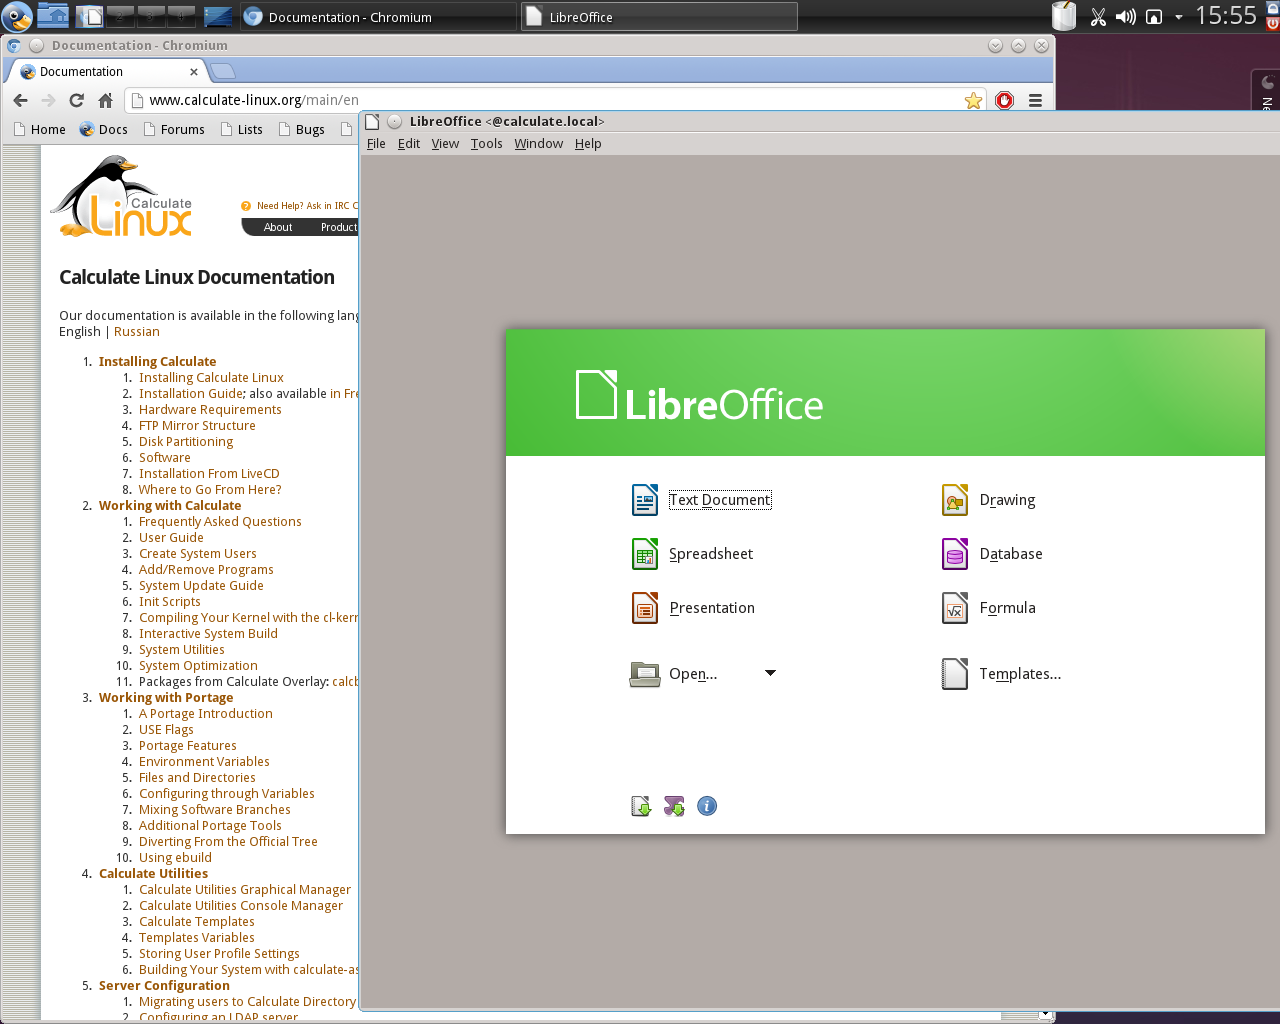Click the Templates icon in Start Center
Image resolution: width=1280 pixels, height=1024 pixels.
coord(955,674)
